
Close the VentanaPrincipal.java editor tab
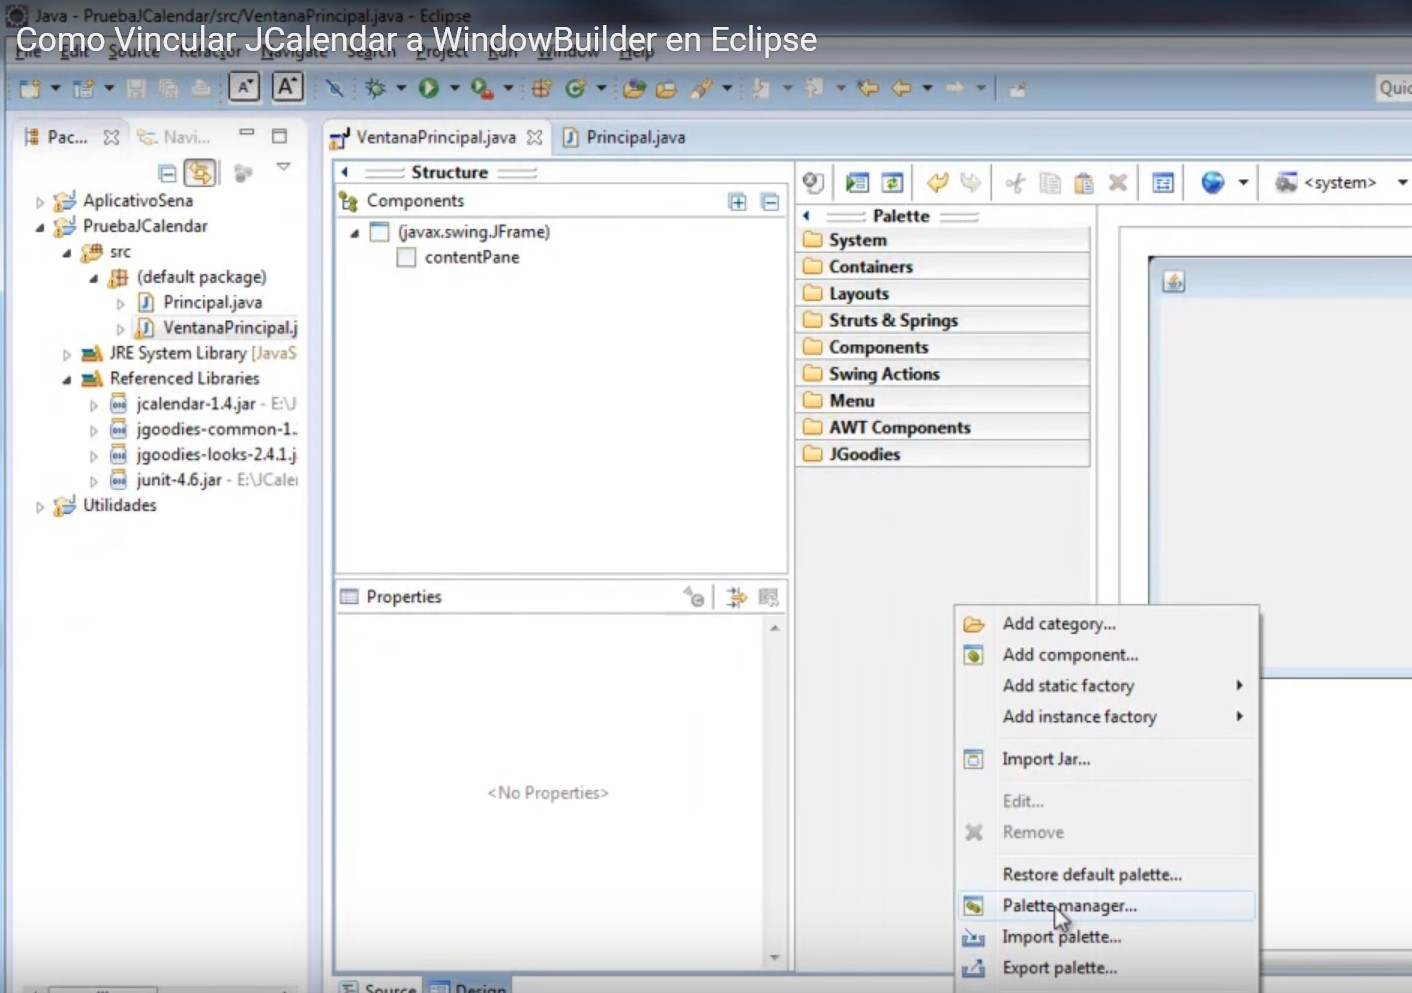pyautogui.click(x=535, y=138)
